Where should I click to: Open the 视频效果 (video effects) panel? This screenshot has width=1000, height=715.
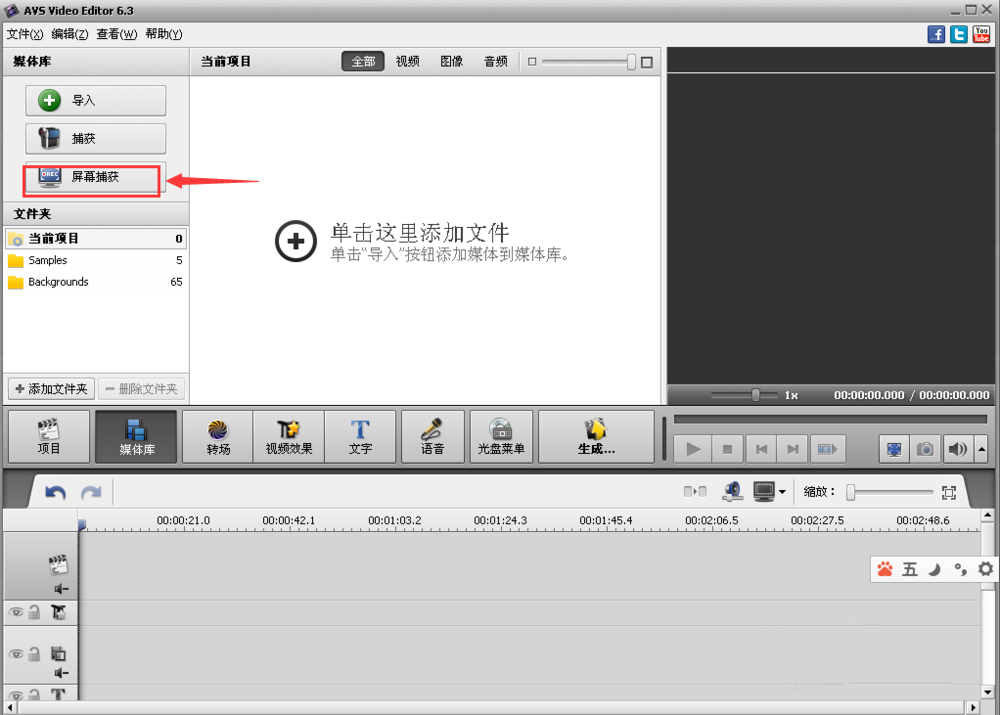click(x=288, y=436)
